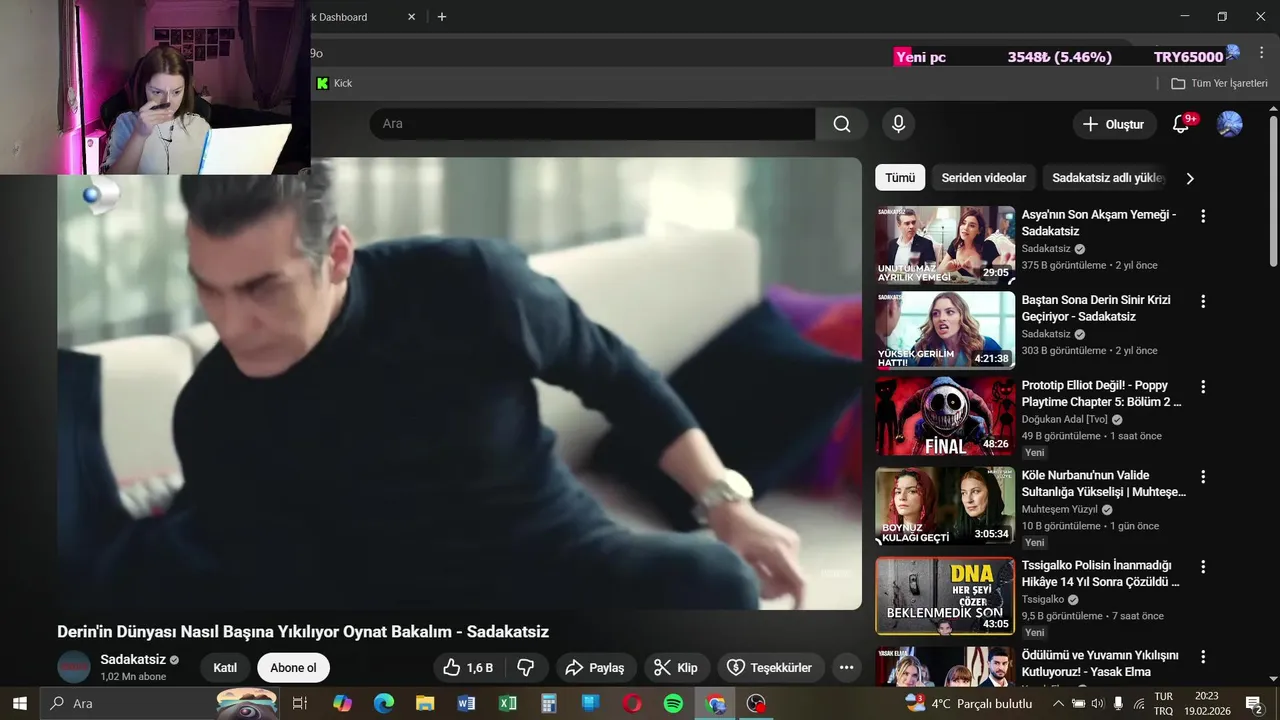Open Poppy Playtime Chapter 5 thumbnail

point(945,416)
